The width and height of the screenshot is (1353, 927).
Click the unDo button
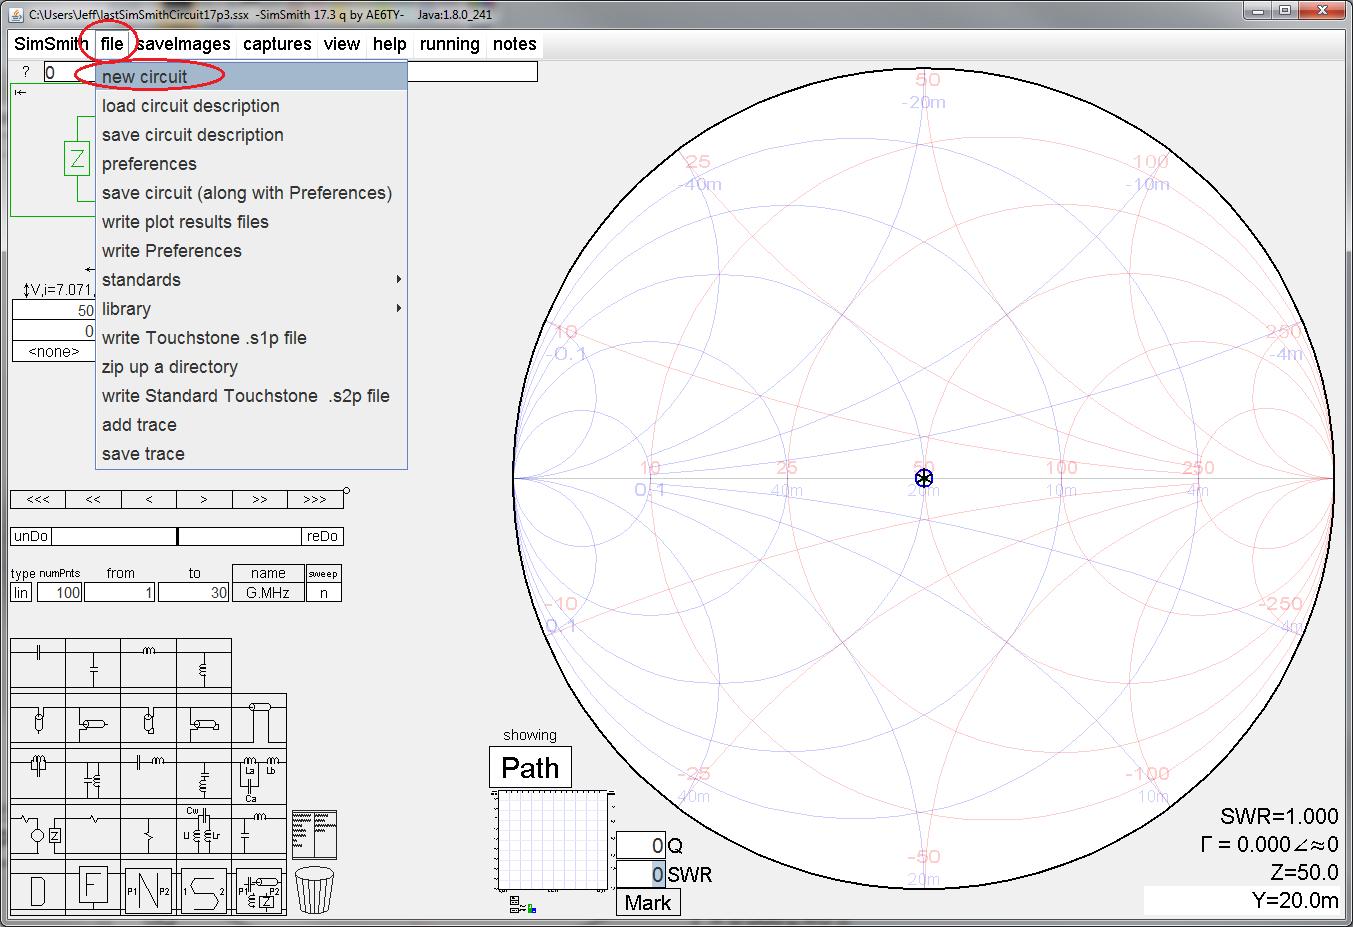click(x=30, y=536)
